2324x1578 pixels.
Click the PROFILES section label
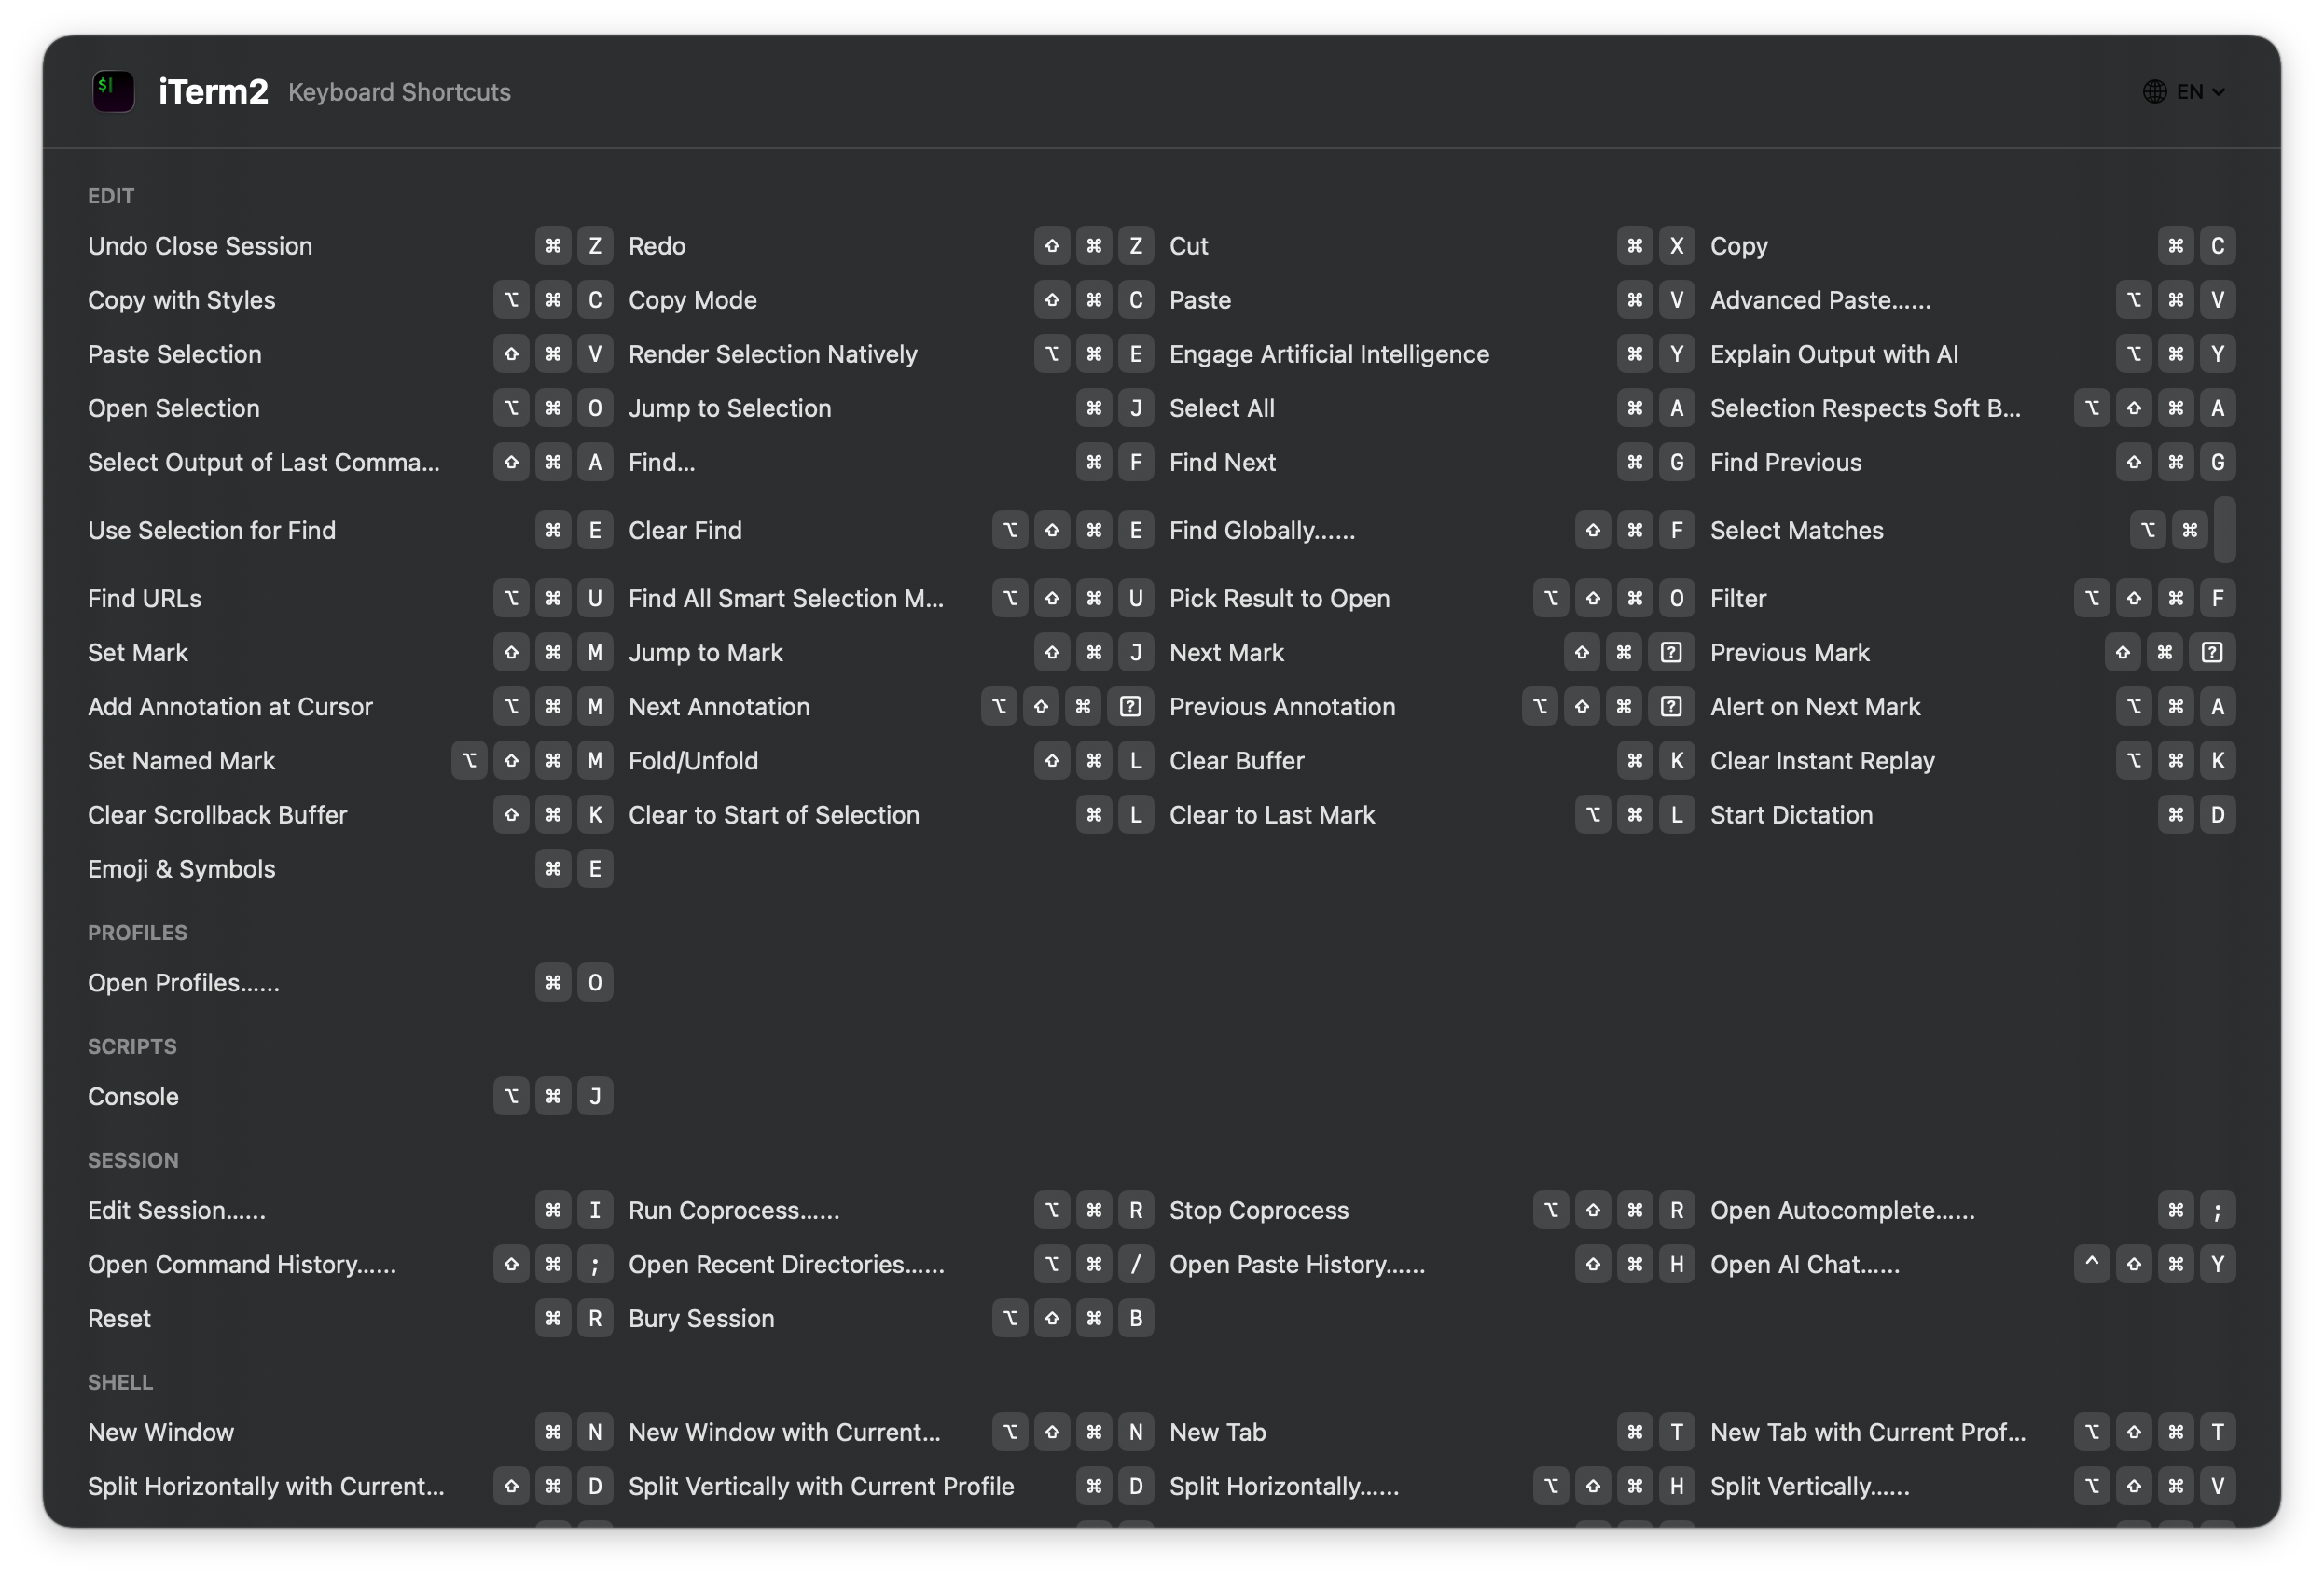pos(137,932)
